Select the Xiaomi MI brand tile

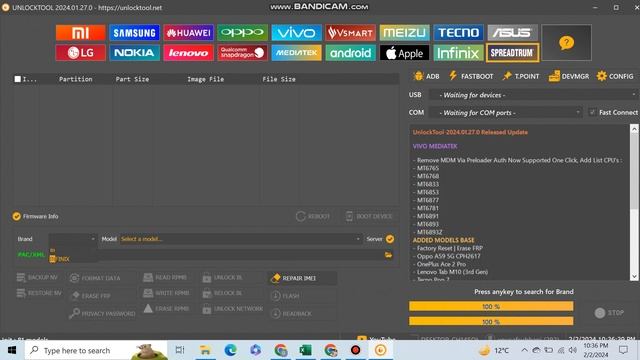pyautogui.click(x=80, y=33)
